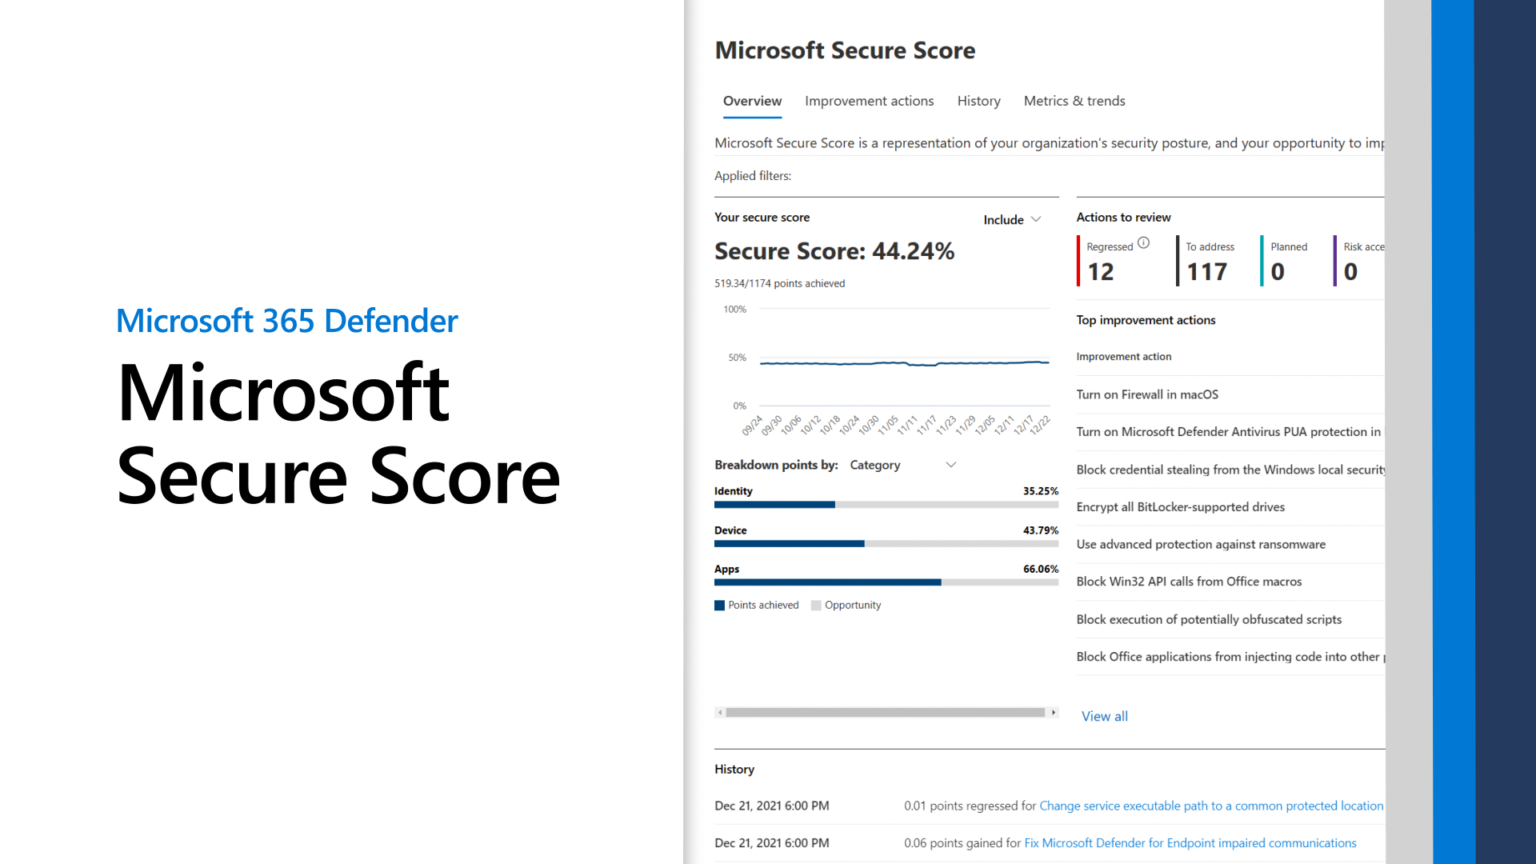
Task: Open the Metrics & trends tab
Action: pyautogui.click(x=1074, y=101)
